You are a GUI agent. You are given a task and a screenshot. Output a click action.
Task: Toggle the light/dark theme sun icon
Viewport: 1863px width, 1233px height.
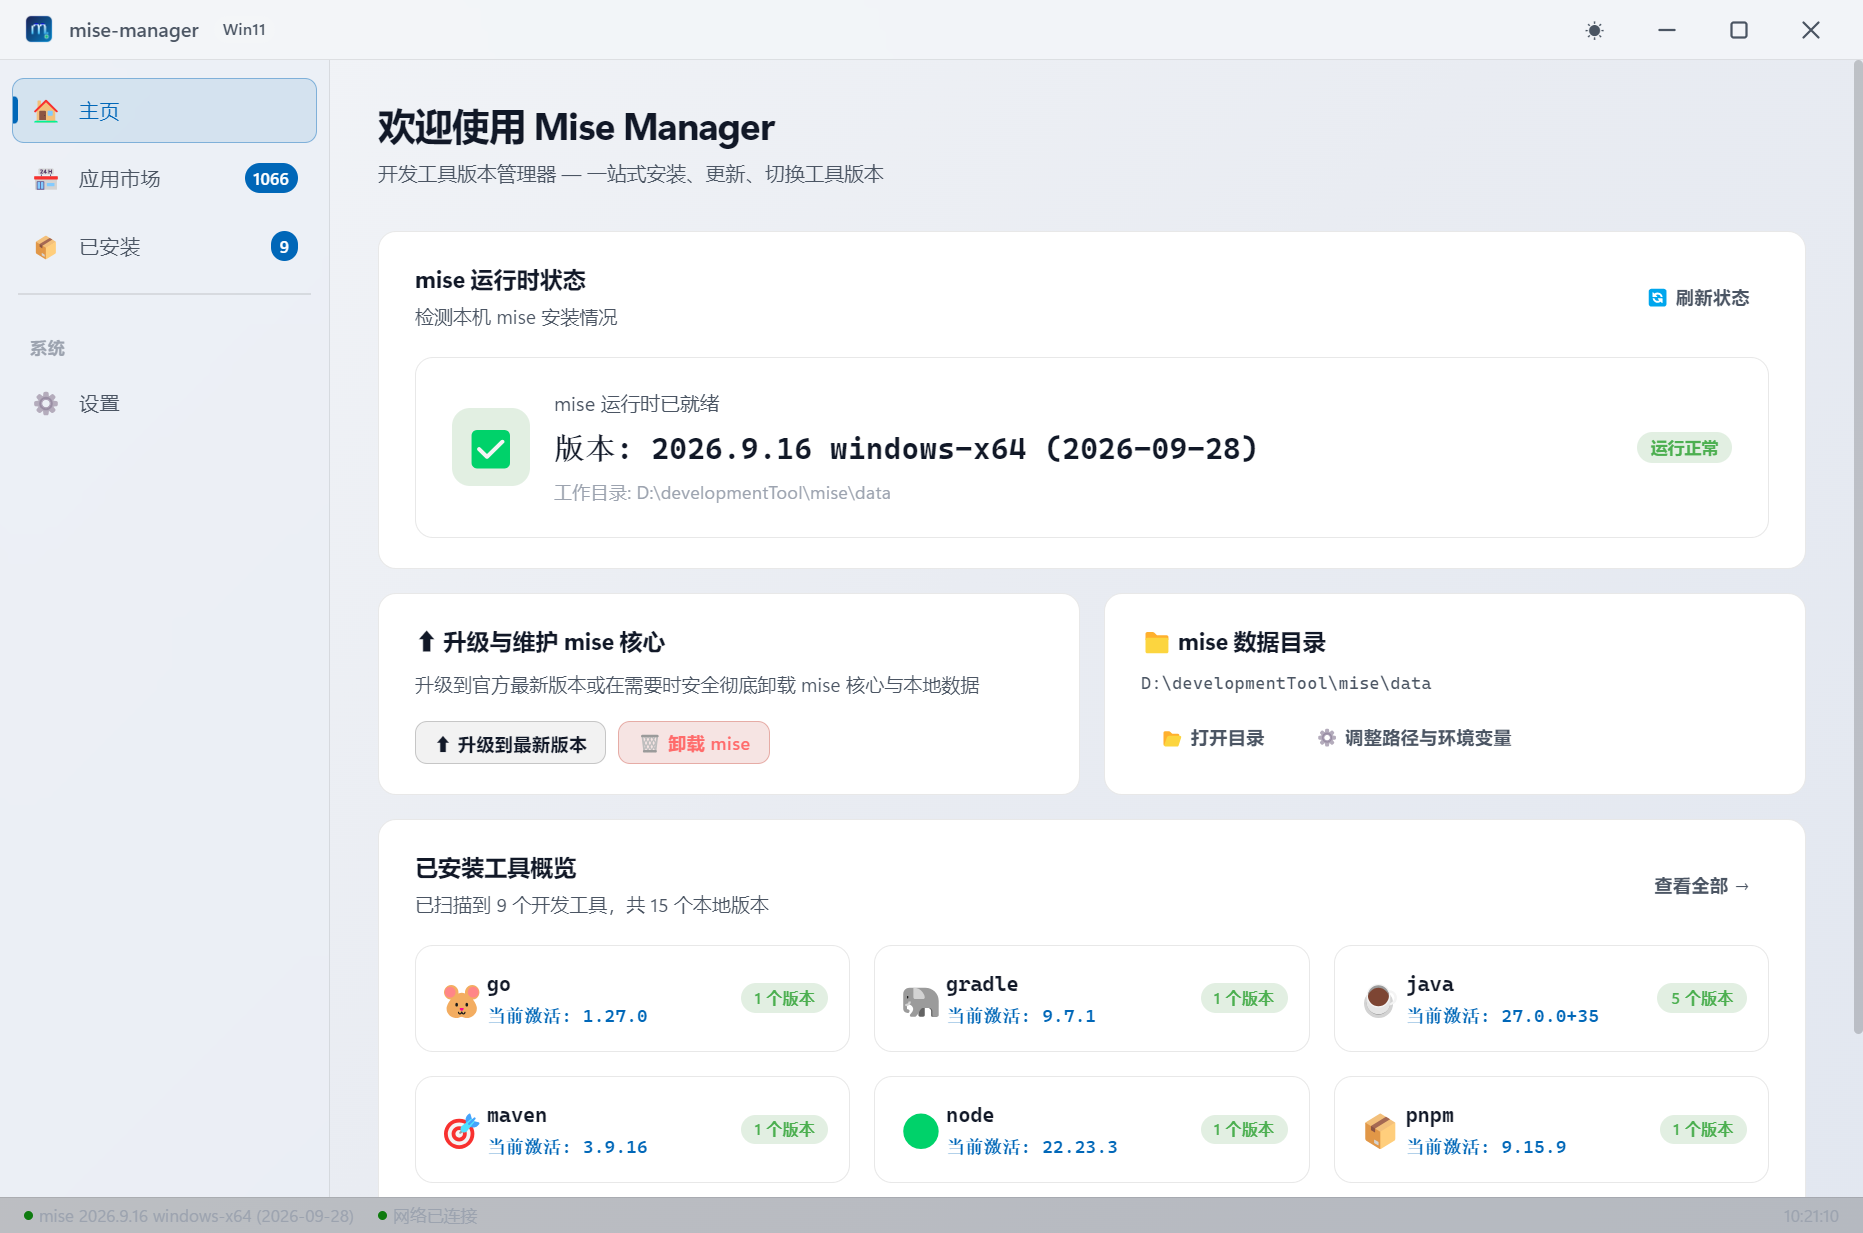point(1594,30)
